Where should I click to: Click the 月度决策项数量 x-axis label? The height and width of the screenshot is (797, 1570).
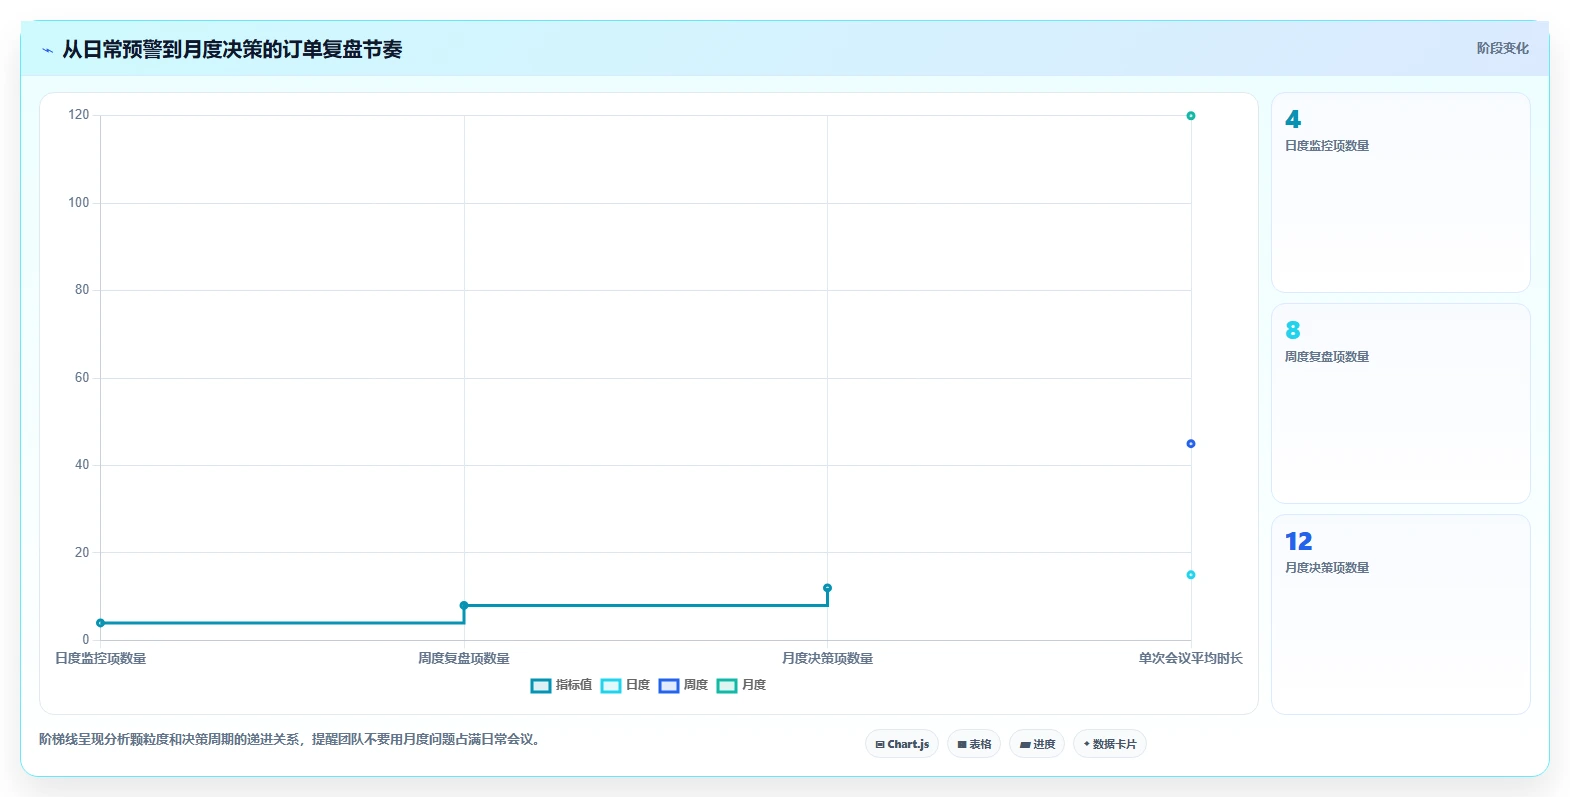pos(827,659)
